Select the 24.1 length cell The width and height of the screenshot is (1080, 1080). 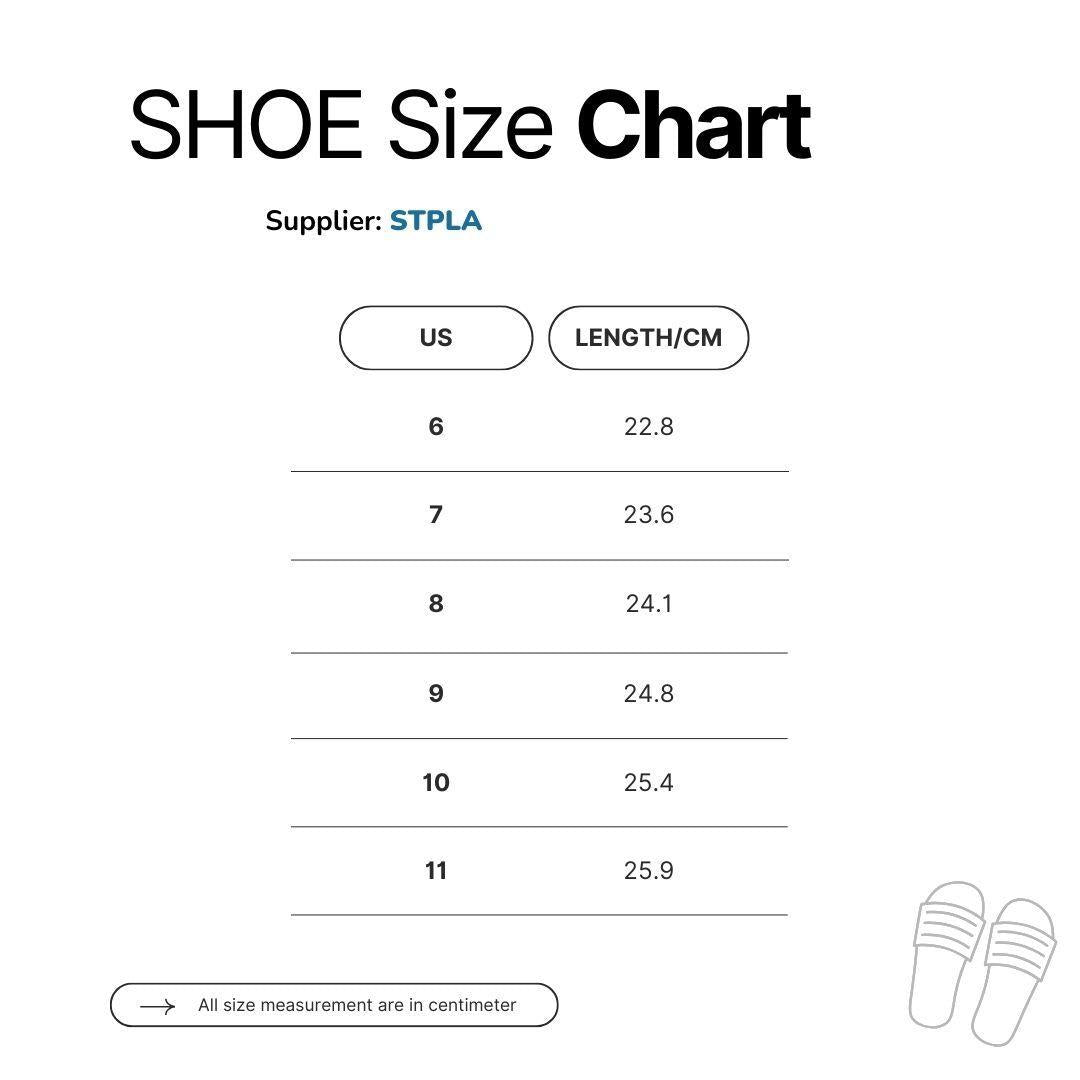coord(649,604)
